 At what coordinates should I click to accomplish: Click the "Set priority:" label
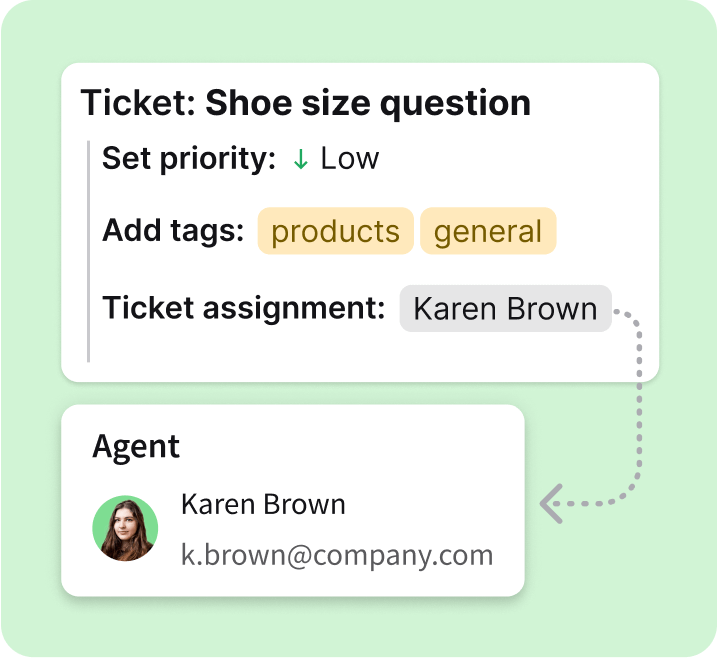pos(189,158)
